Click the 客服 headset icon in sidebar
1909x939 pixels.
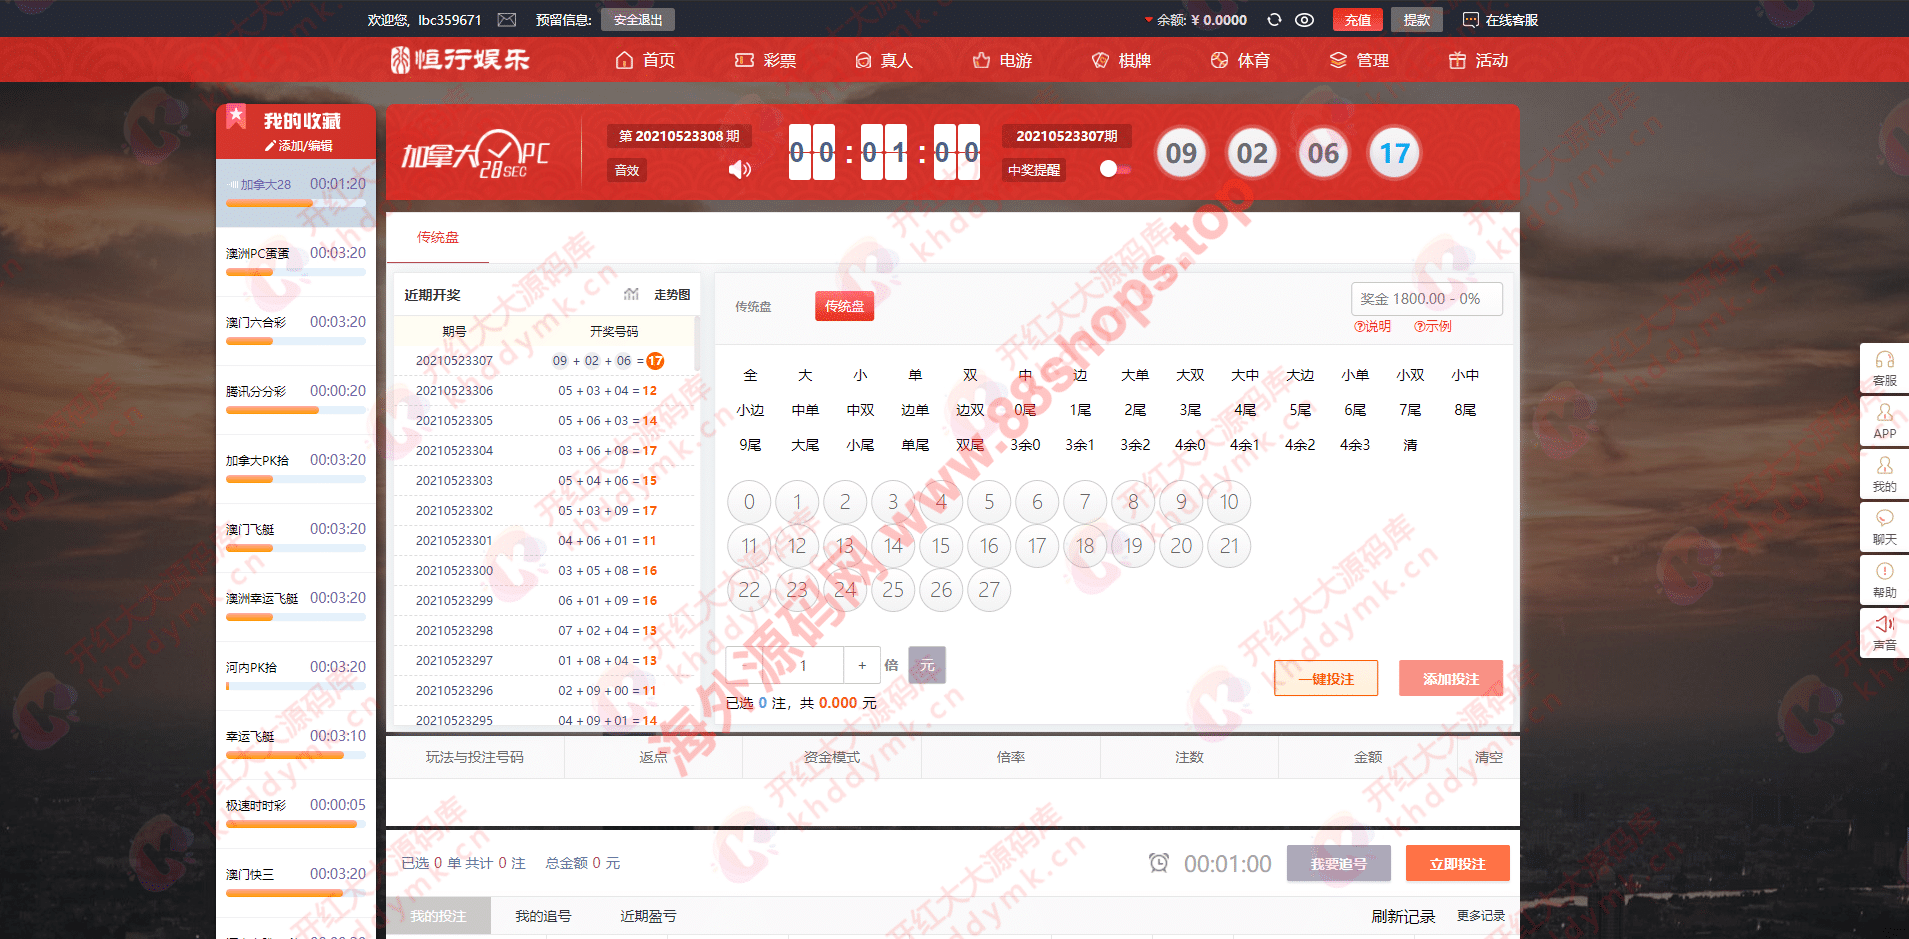[x=1884, y=360]
